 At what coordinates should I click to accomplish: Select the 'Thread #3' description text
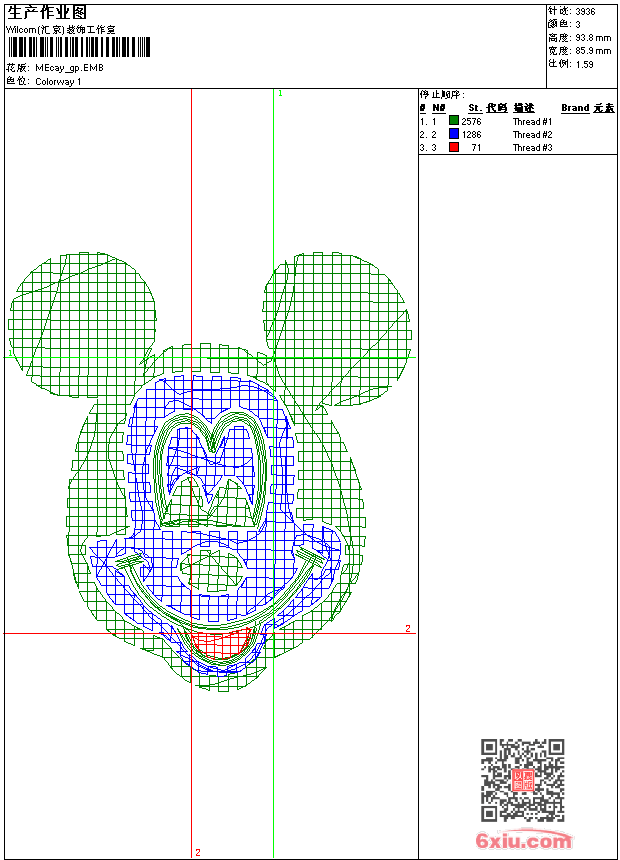(532, 148)
